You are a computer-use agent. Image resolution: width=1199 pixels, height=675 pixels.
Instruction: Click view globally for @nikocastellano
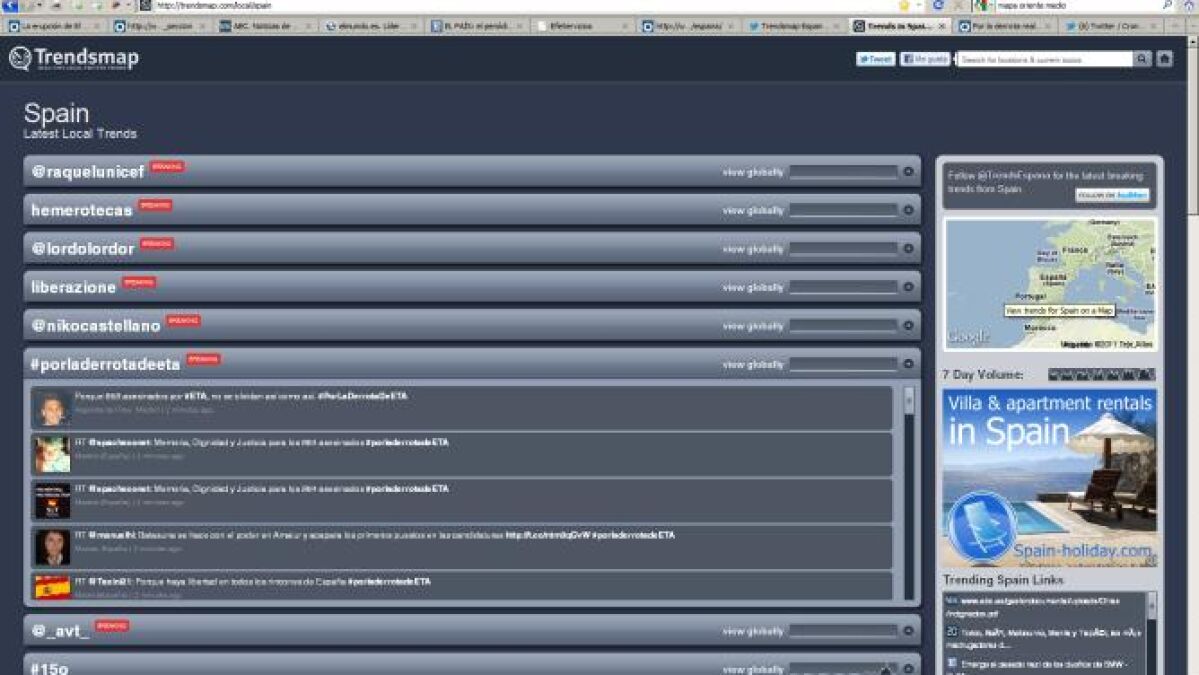coord(753,326)
